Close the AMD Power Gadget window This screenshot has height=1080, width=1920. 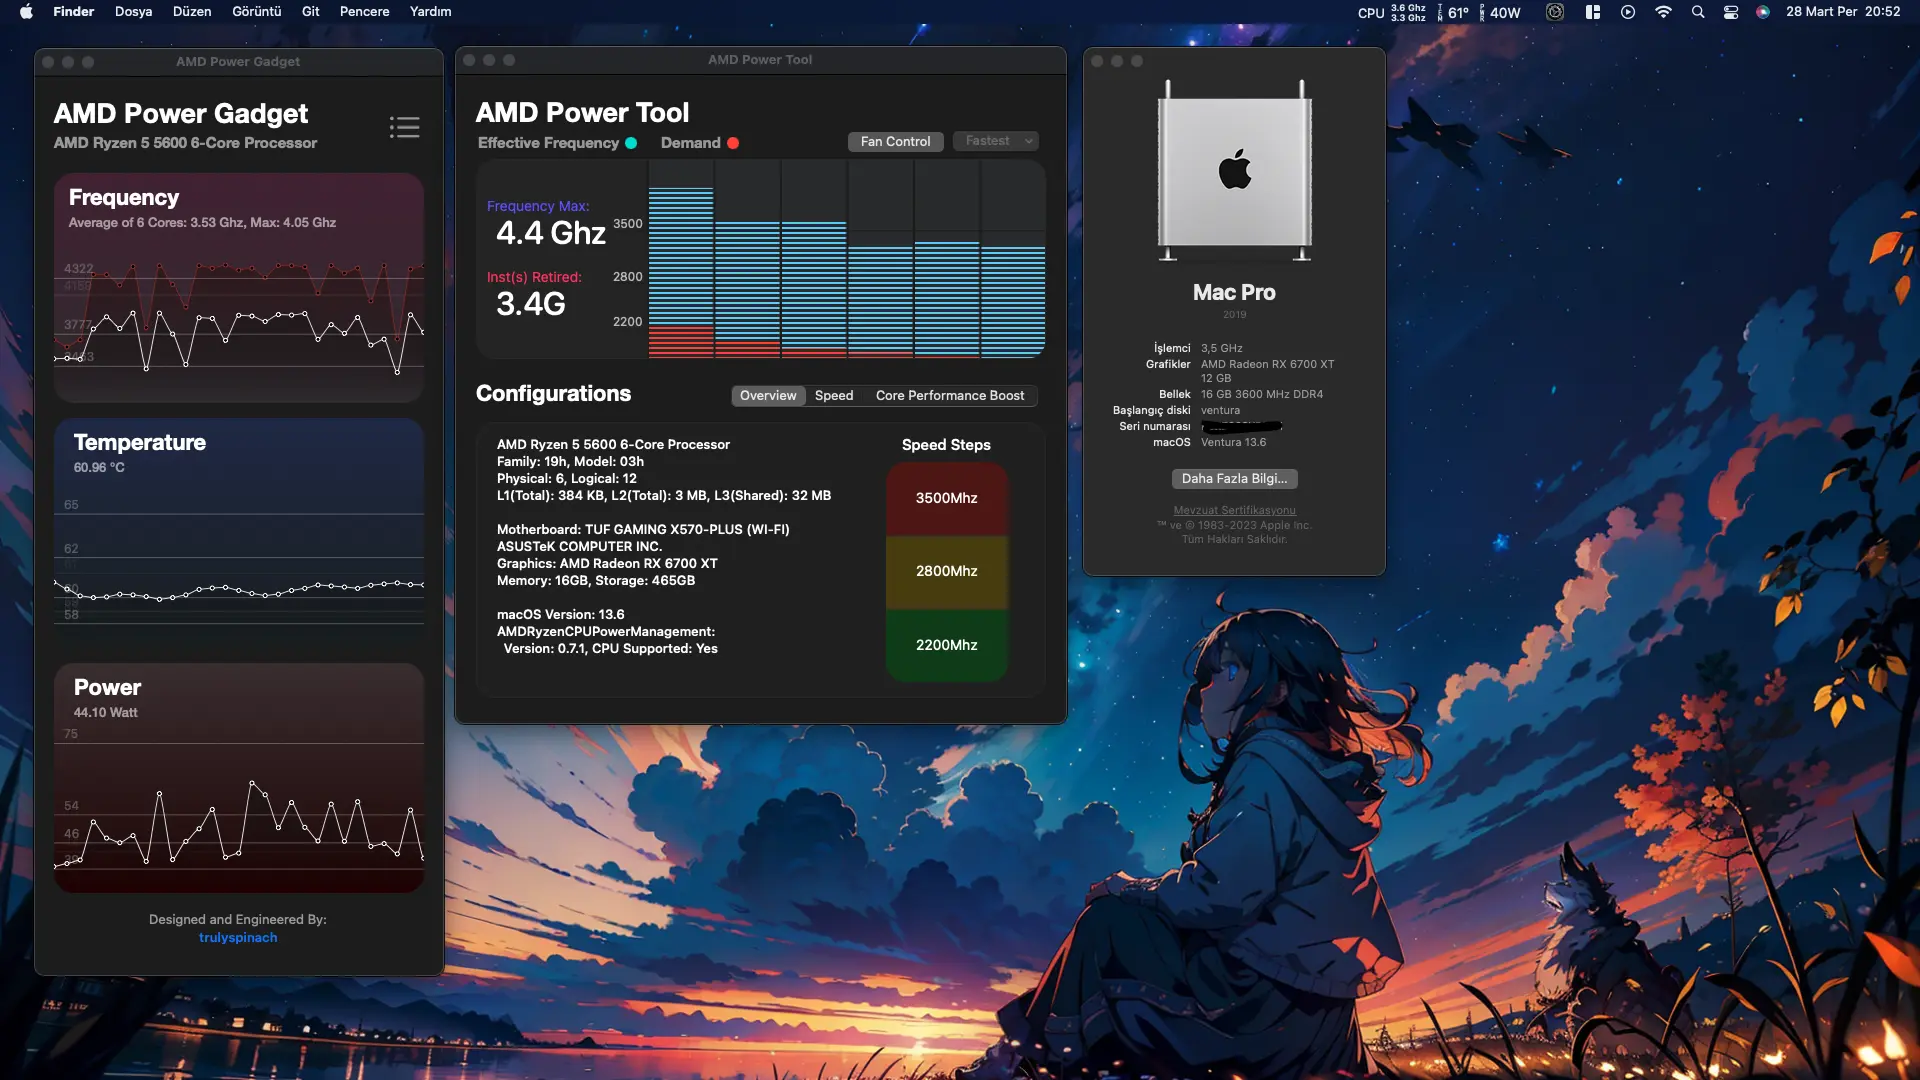click(48, 62)
